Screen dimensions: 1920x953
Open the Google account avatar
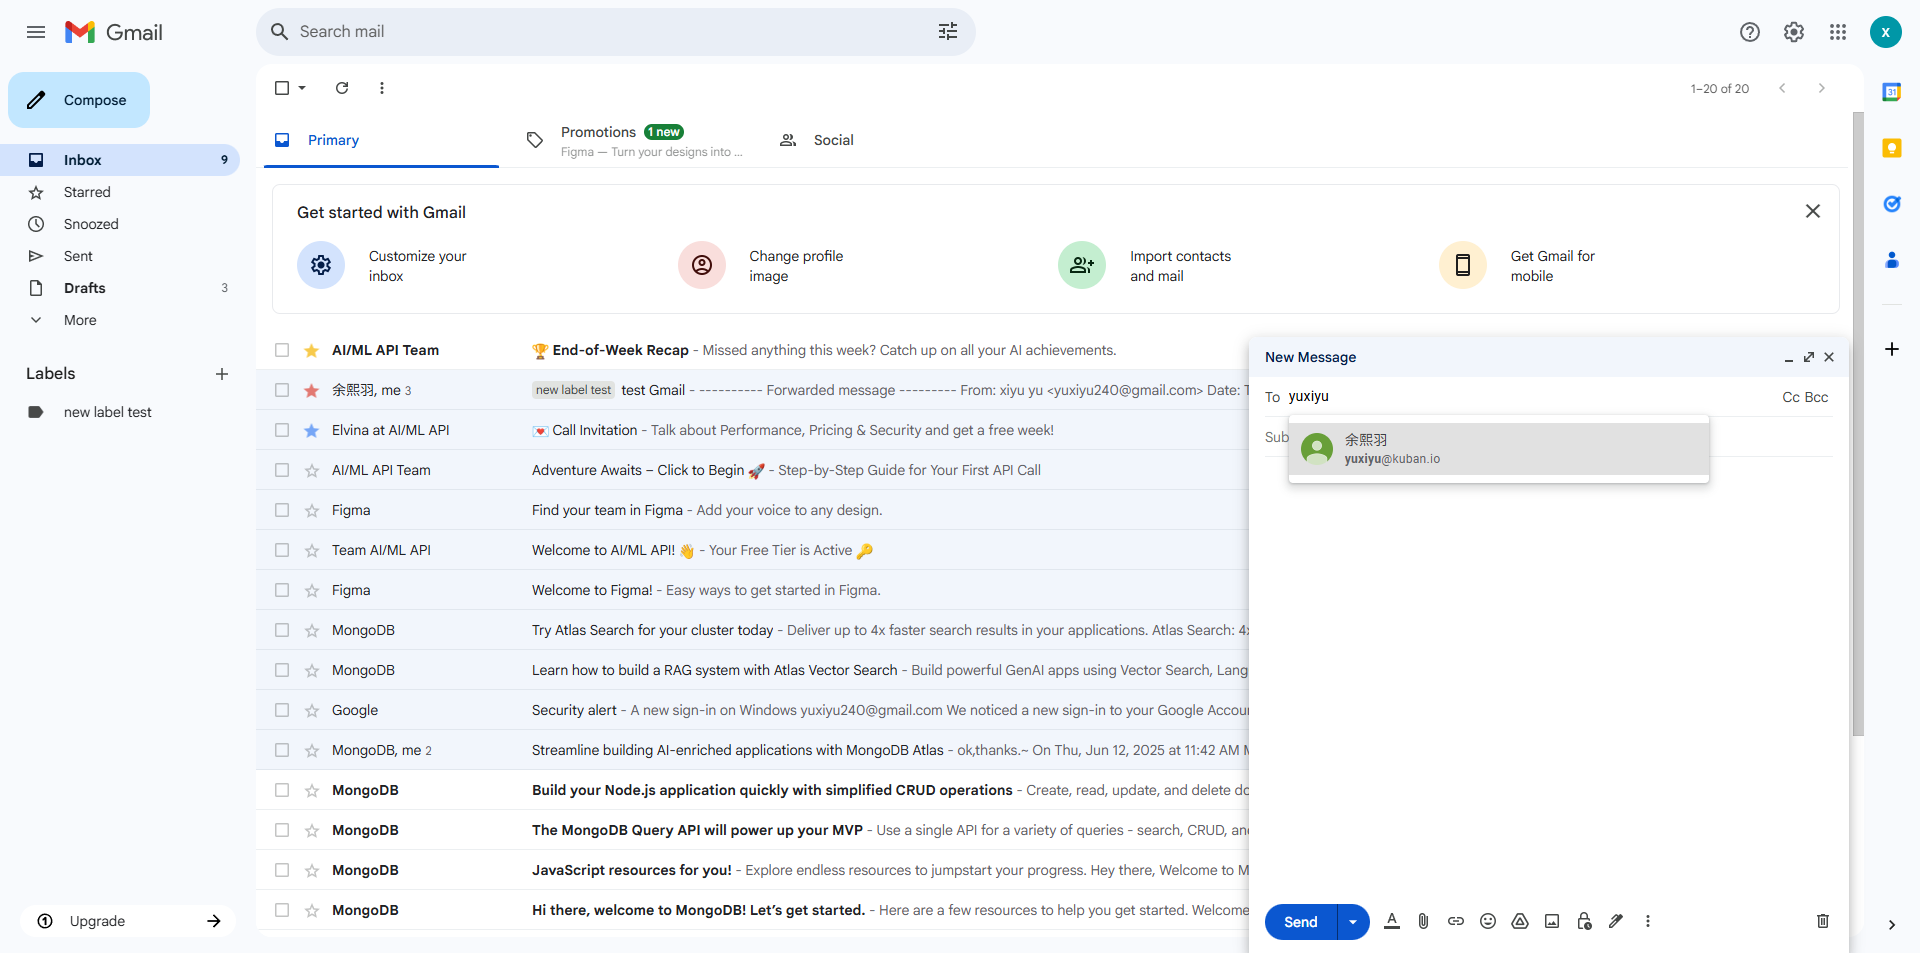point(1886,32)
